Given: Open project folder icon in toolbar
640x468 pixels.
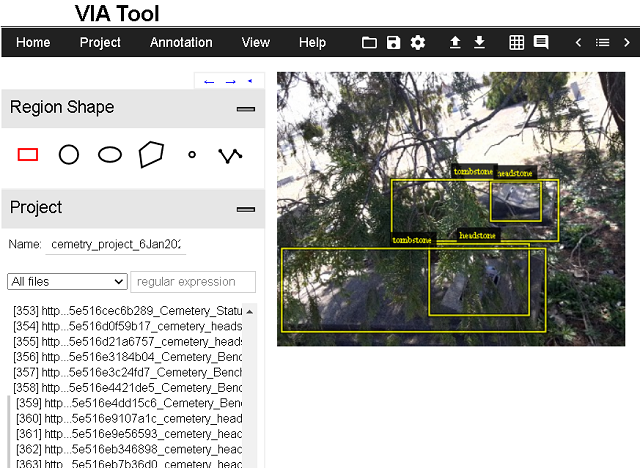Looking at the screenshot, I should pos(369,42).
